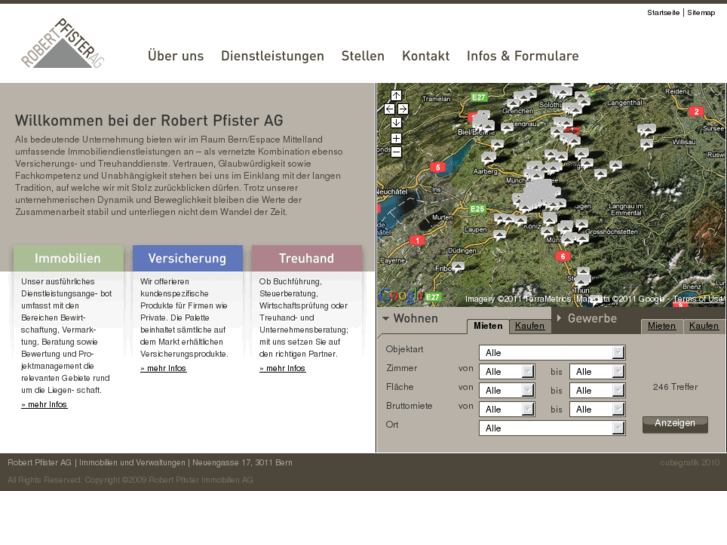Pan the map down arrow

[396, 122]
